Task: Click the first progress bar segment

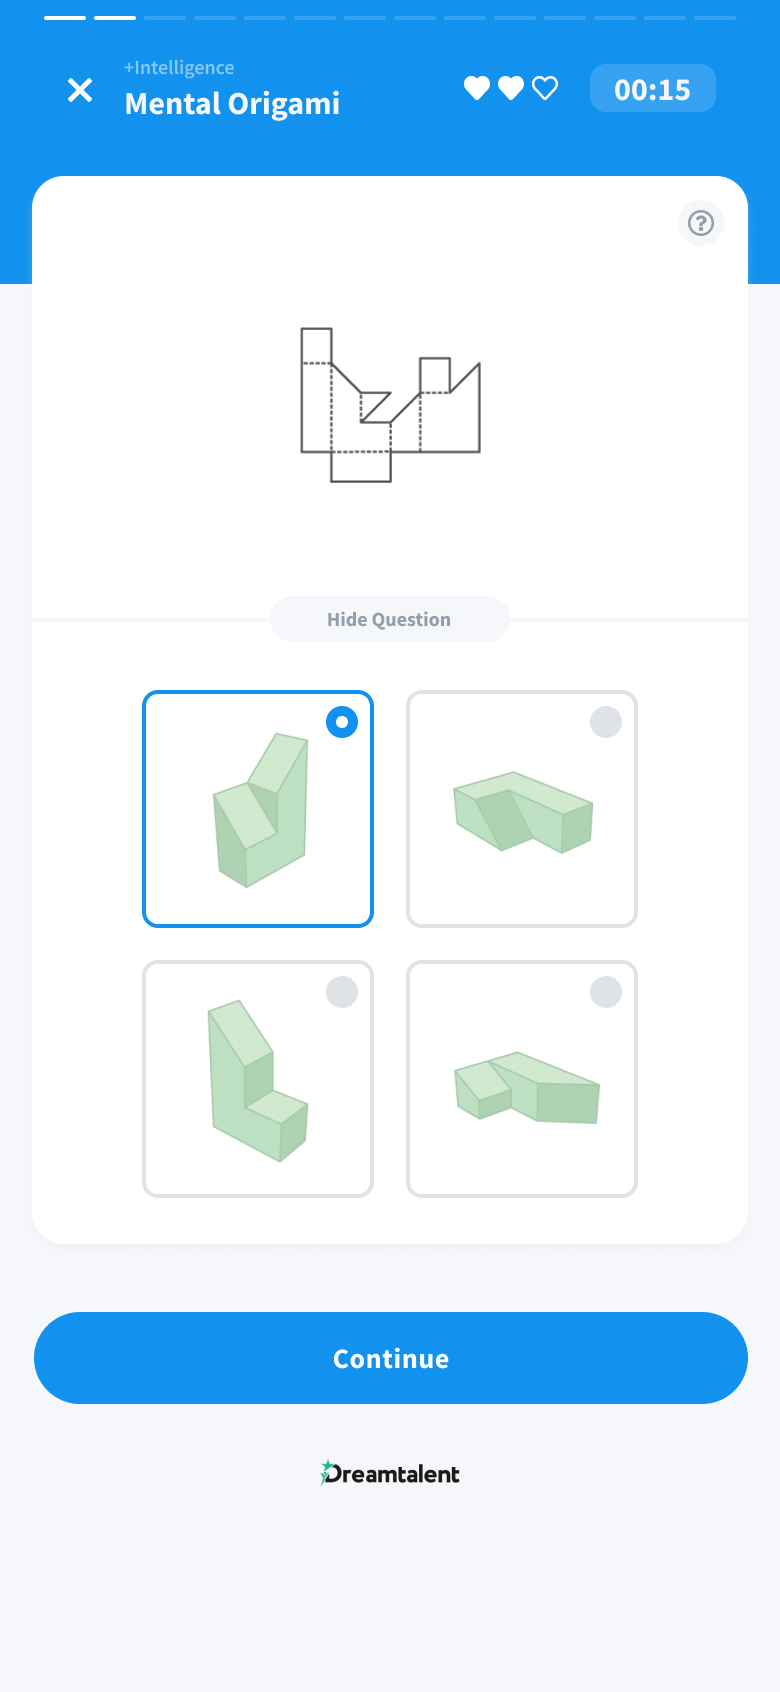Action: point(65,18)
